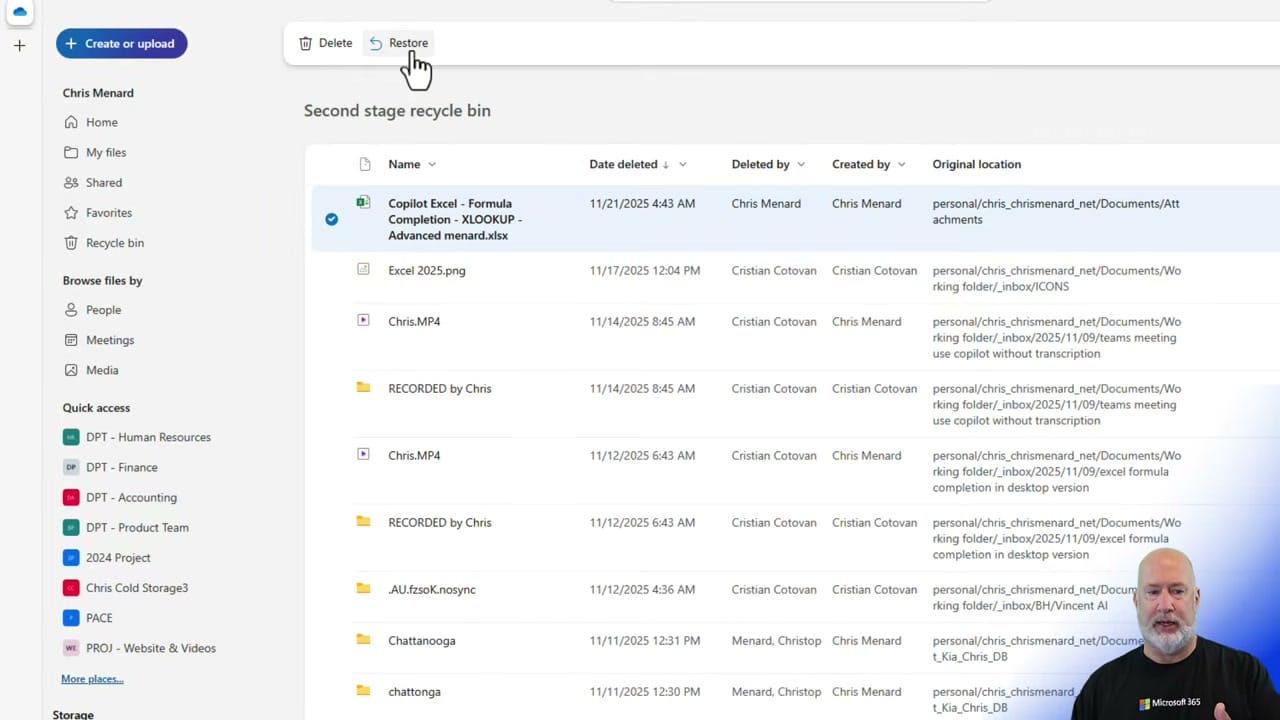Open the Shared section
The height and width of the screenshot is (720, 1280).
(103, 182)
